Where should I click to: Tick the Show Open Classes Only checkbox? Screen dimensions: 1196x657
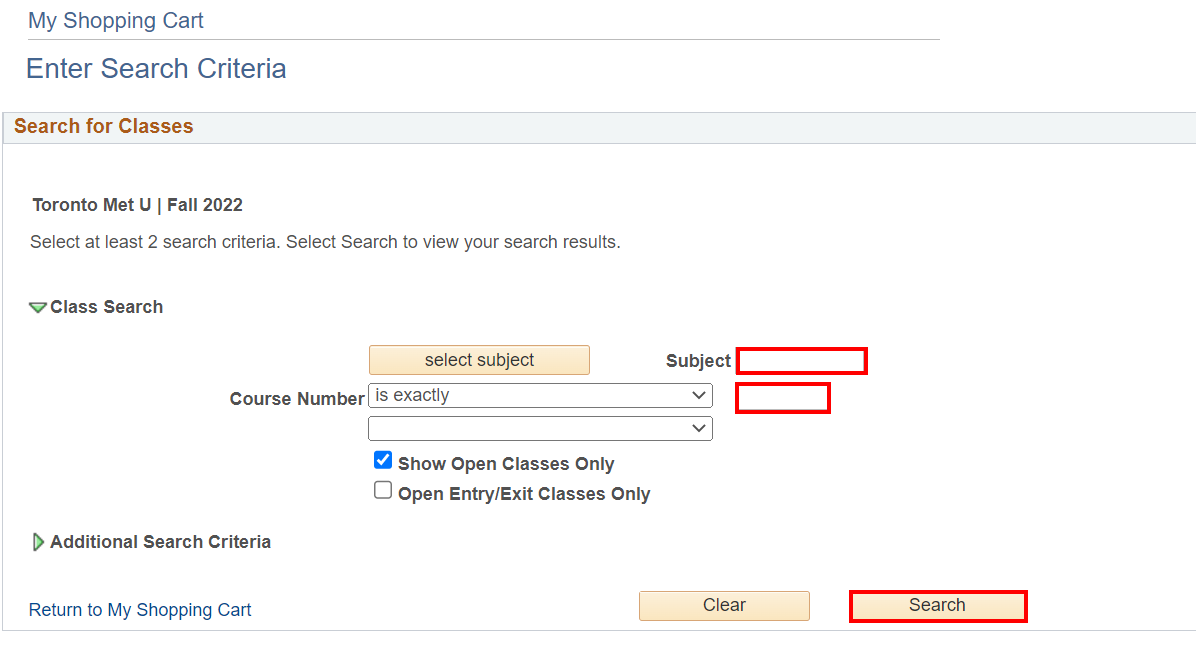click(x=383, y=461)
